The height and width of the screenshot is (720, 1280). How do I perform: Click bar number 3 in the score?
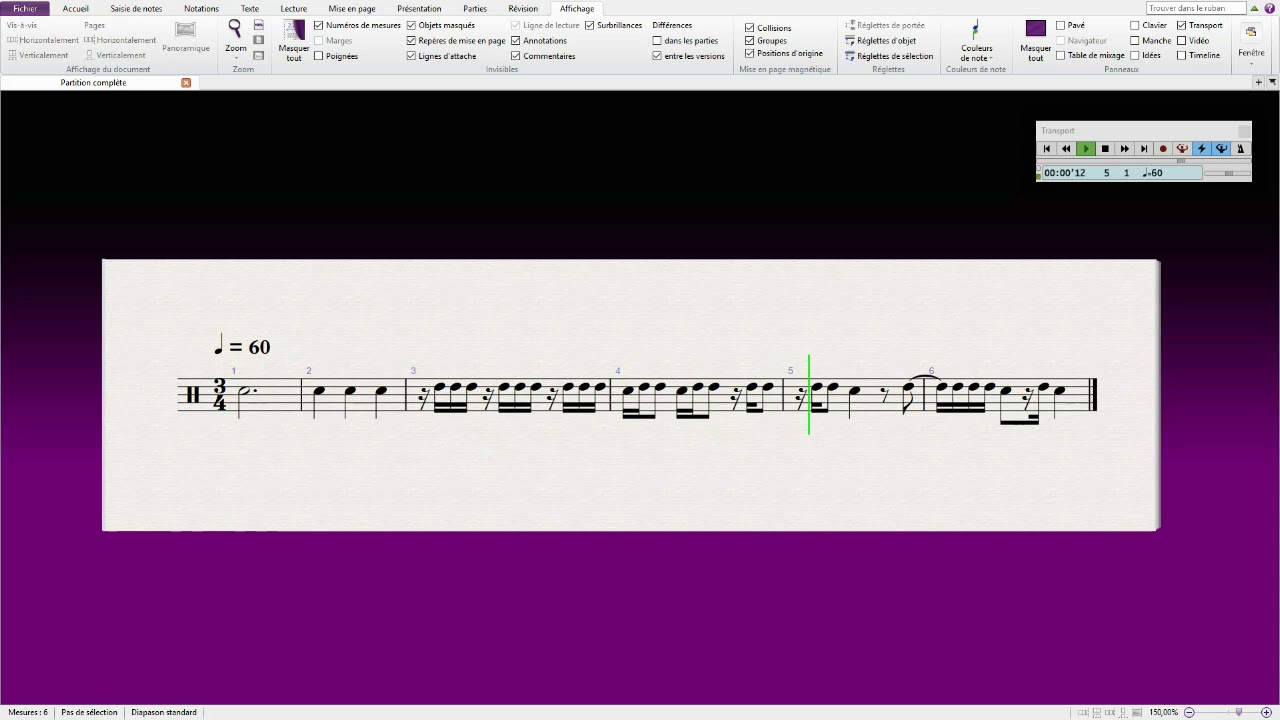click(413, 371)
